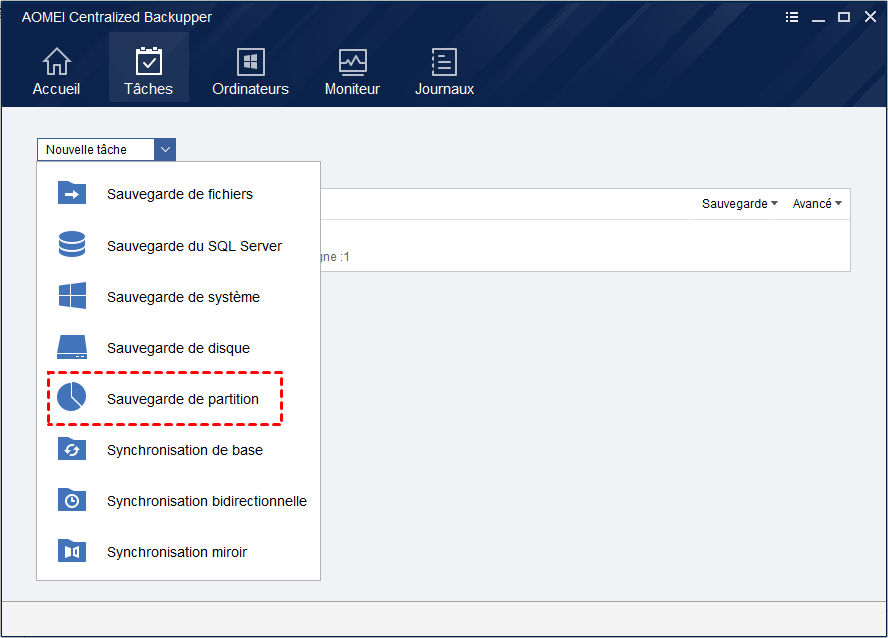The height and width of the screenshot is (638, 888).
Task: Open the Accueil home icon
Action: click(x=57, y=62)
